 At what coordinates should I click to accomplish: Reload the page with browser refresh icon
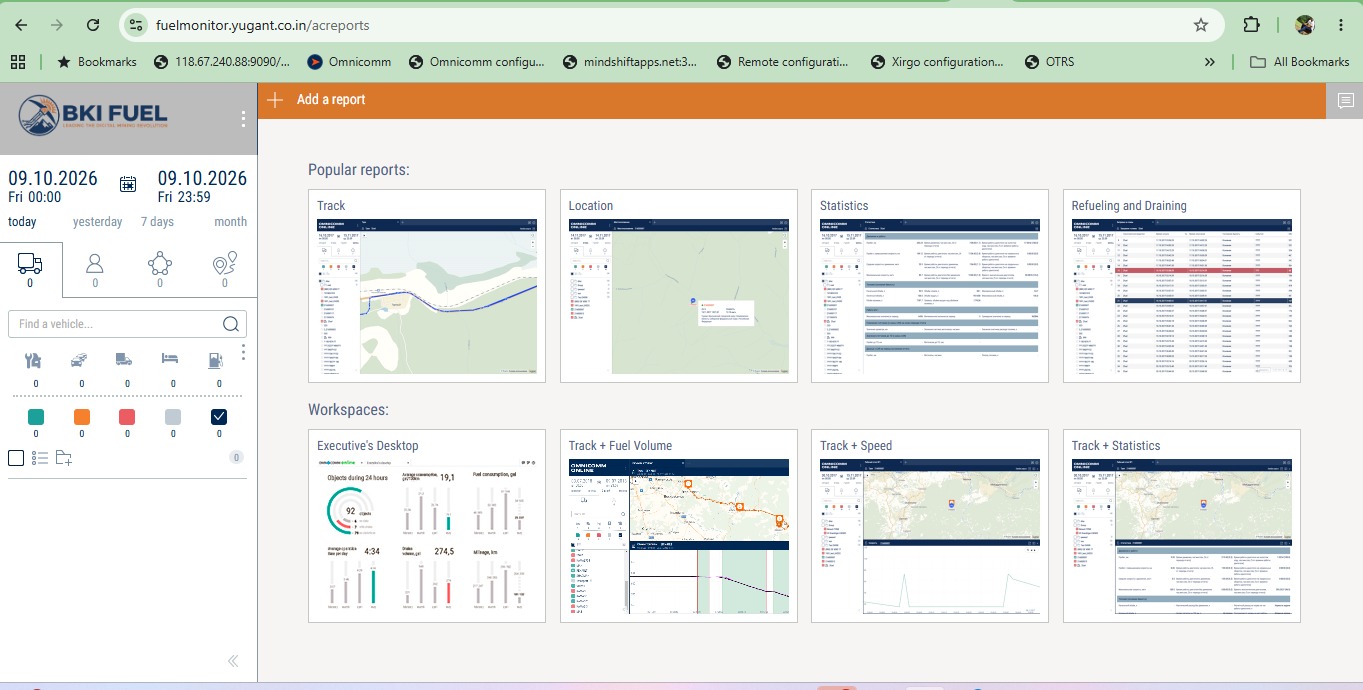click(93, 25)
